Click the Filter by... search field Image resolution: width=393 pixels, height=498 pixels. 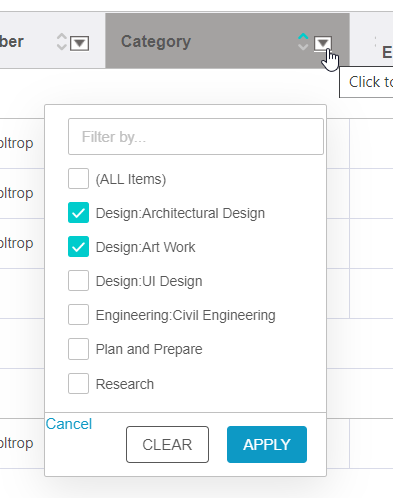[x=196, y=136]
